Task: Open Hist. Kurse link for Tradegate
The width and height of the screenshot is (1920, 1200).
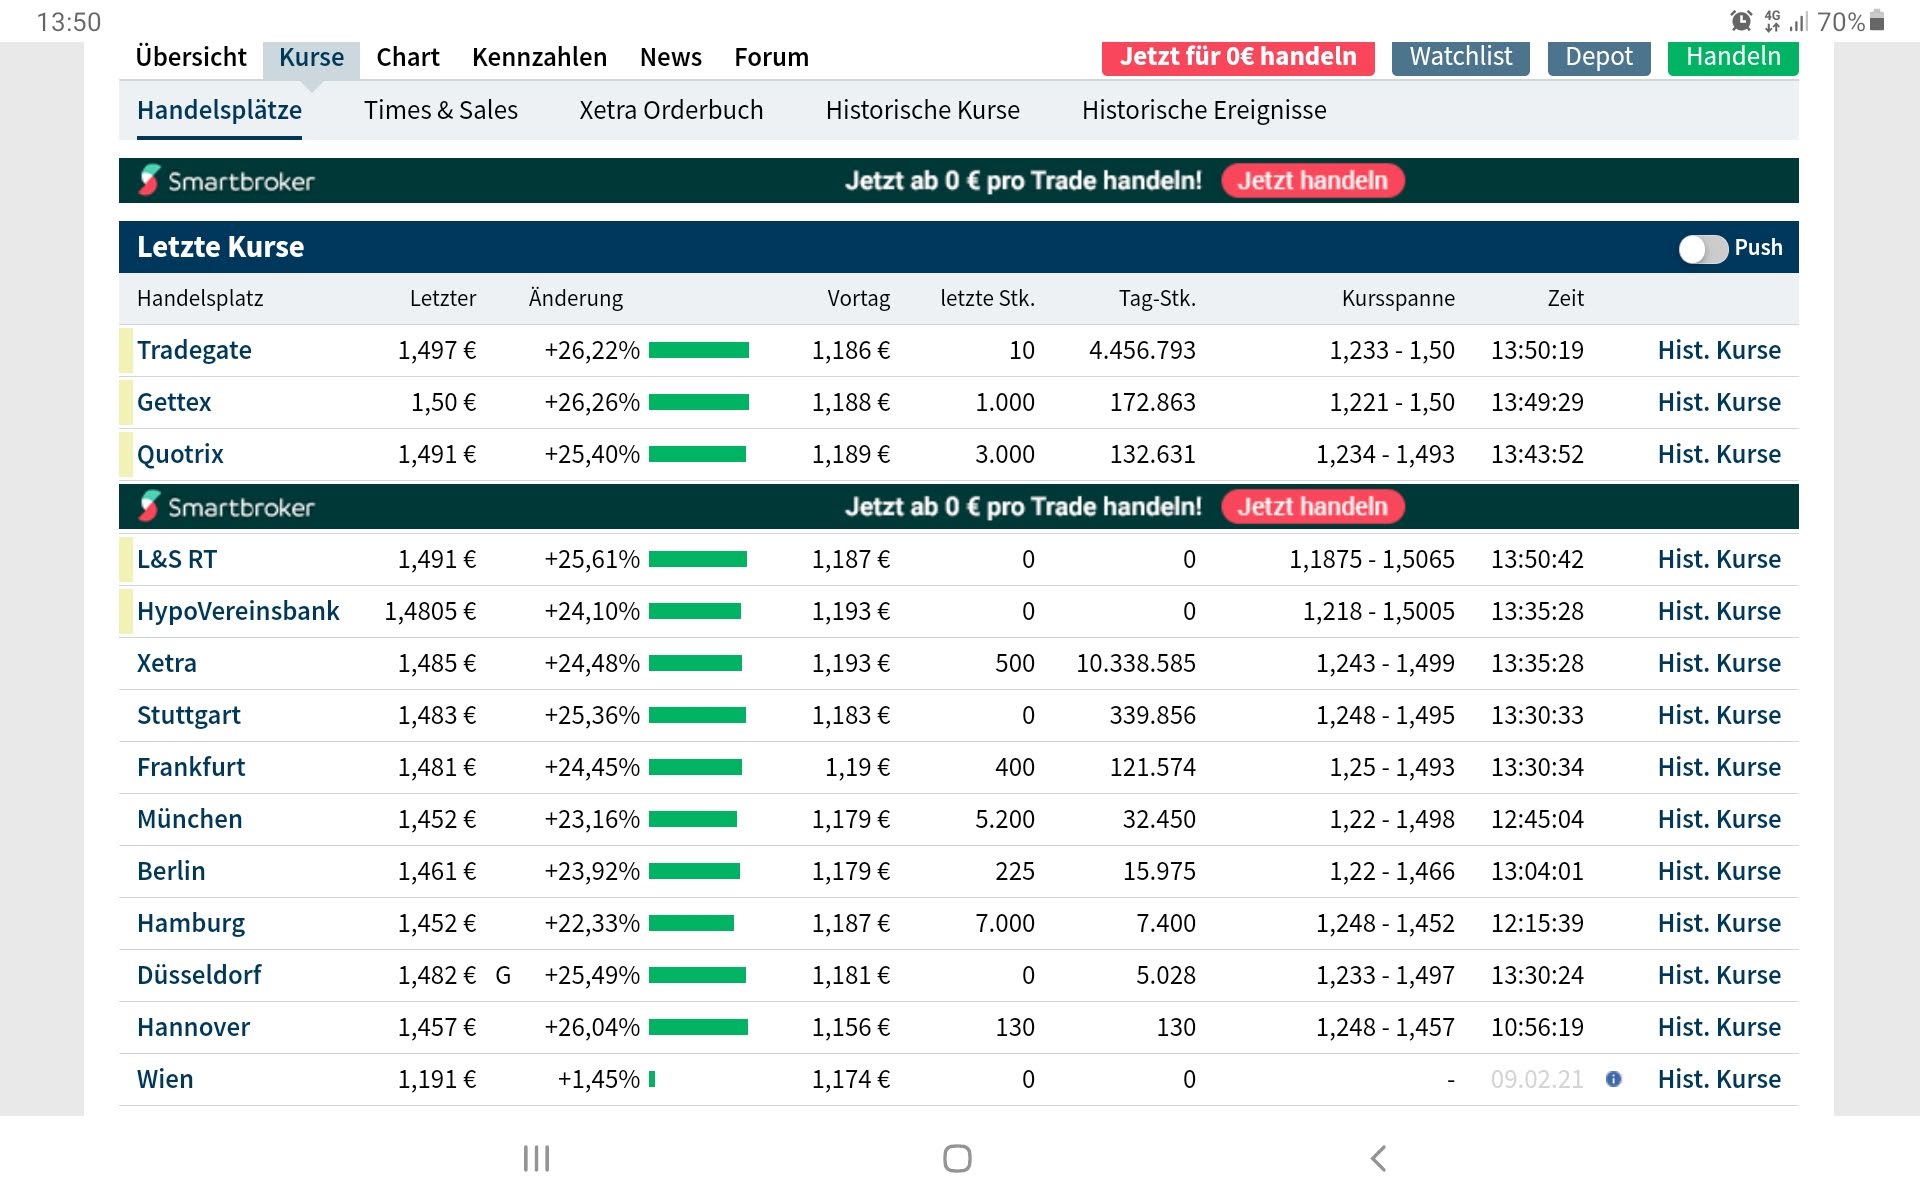Action: 1718,350
